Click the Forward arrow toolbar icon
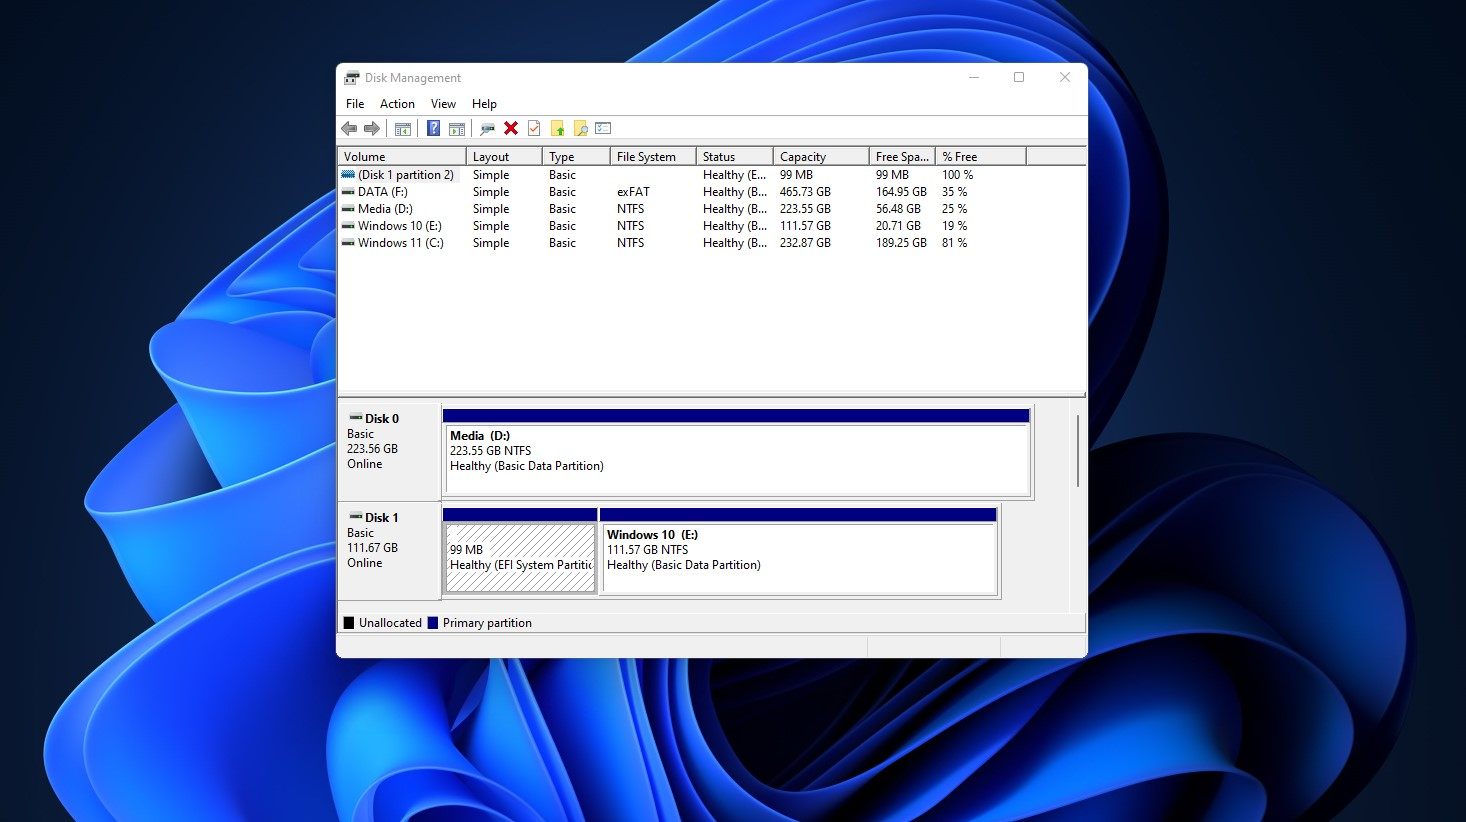This screenshot has width=1466, height=822. [x=372, y=128]
